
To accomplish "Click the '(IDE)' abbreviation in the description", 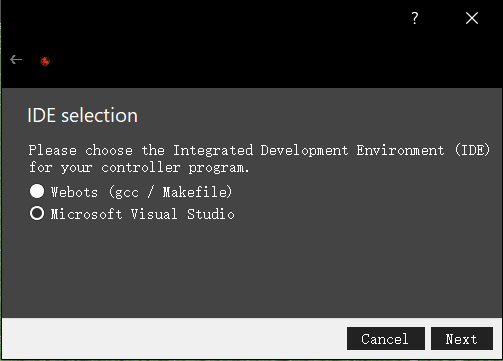I will (x=472, y=150).
